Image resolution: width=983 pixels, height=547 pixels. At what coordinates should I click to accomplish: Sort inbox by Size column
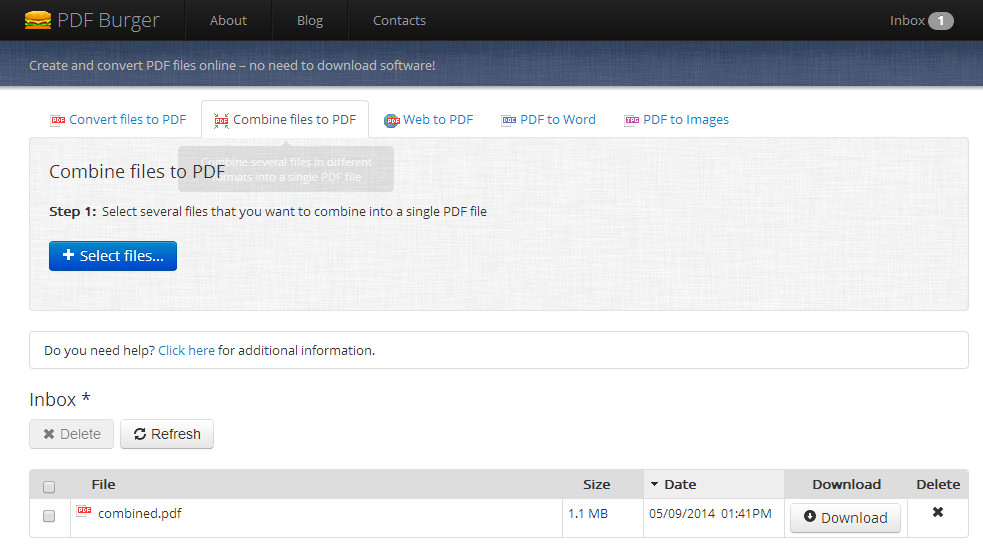click(x=596, y=484)
